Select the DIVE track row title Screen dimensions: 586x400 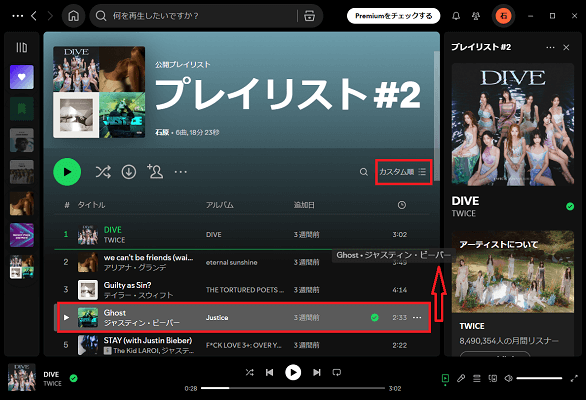112,230
